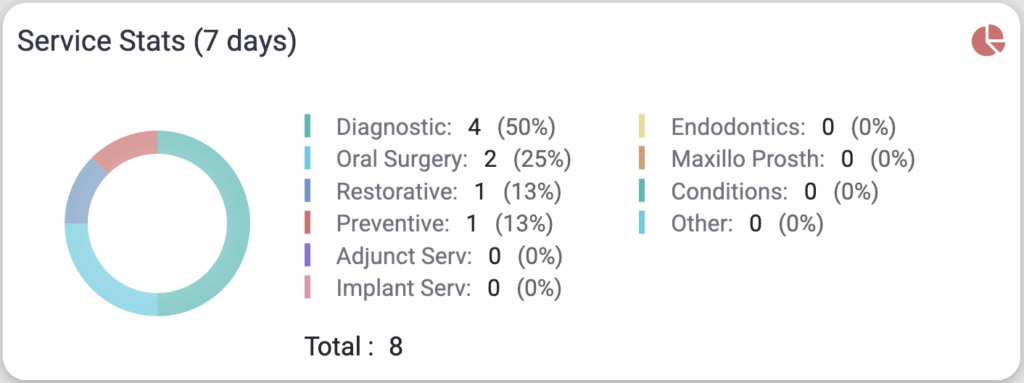Image resolution: width=1024 pixels, height=383 pixels.
Task: Click the pie chart icon in the header
Action: tap(988, 41)
